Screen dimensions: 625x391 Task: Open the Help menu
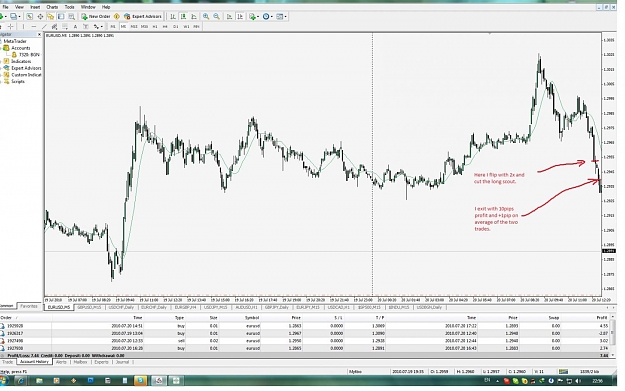pos(106,7)
